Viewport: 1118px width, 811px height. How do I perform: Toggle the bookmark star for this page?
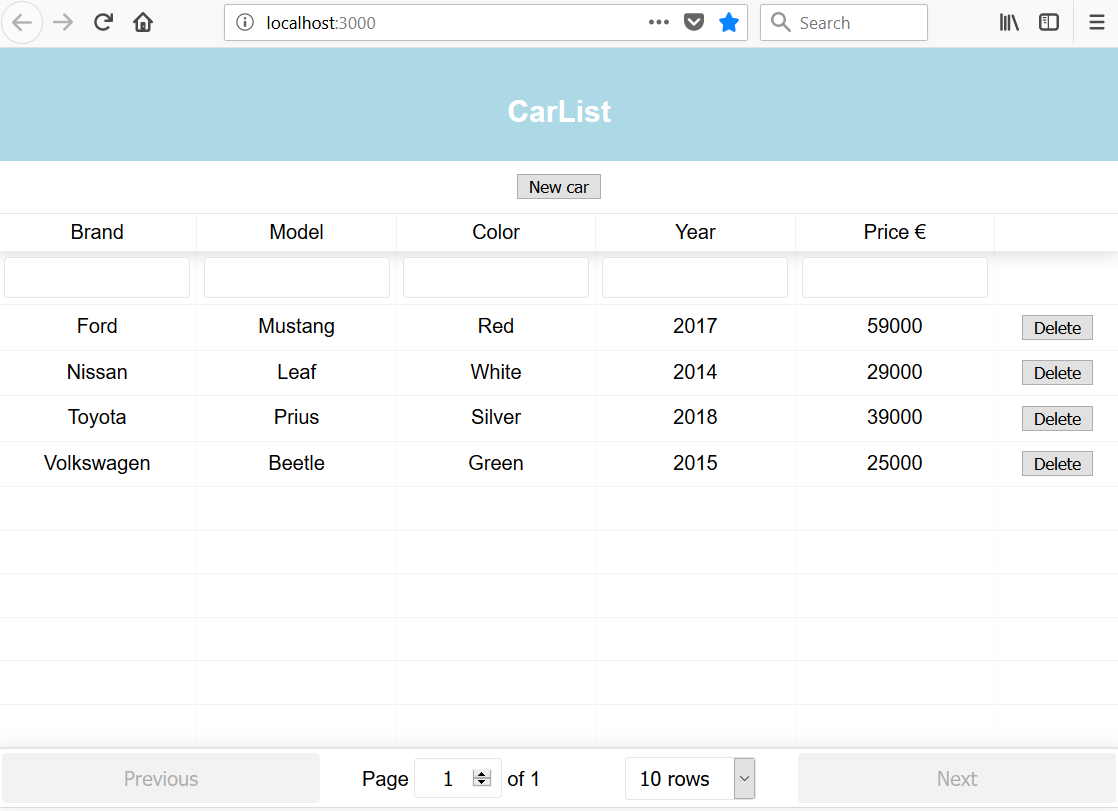pos(729,23)
